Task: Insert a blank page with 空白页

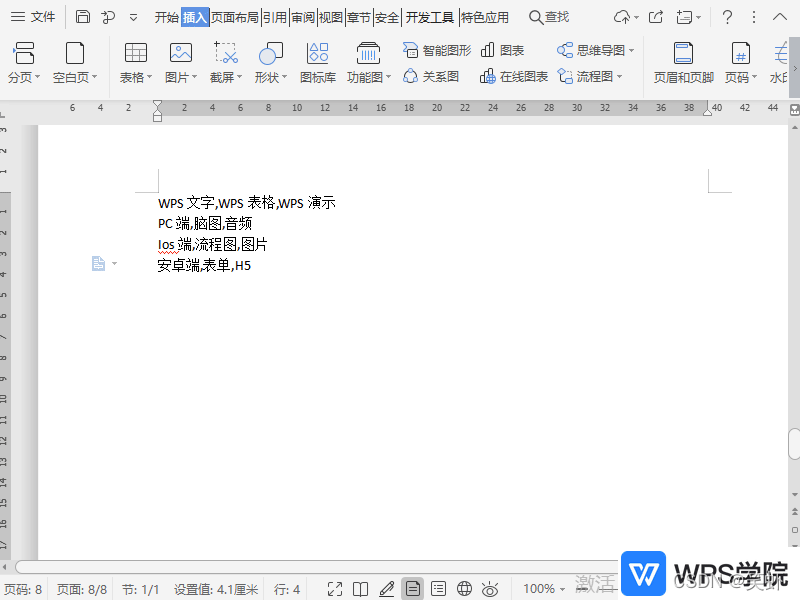Action: tap(75, 63)
